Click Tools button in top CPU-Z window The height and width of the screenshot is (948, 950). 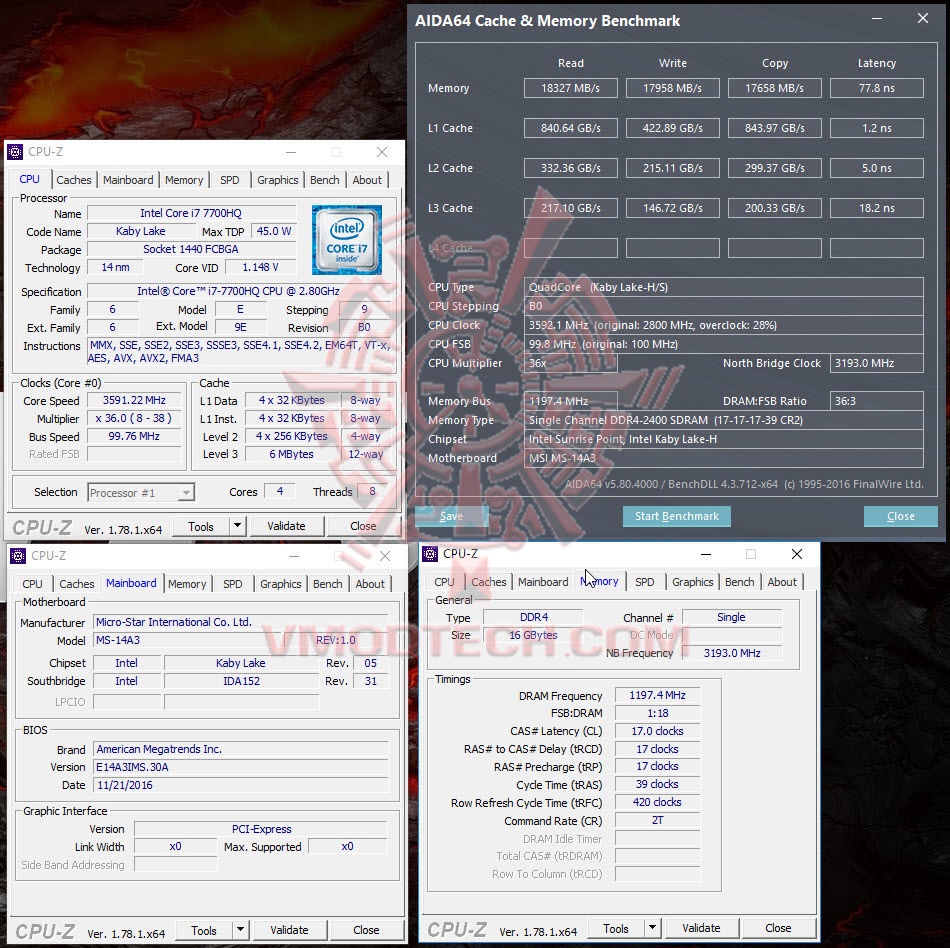click(x=201, y=526)
